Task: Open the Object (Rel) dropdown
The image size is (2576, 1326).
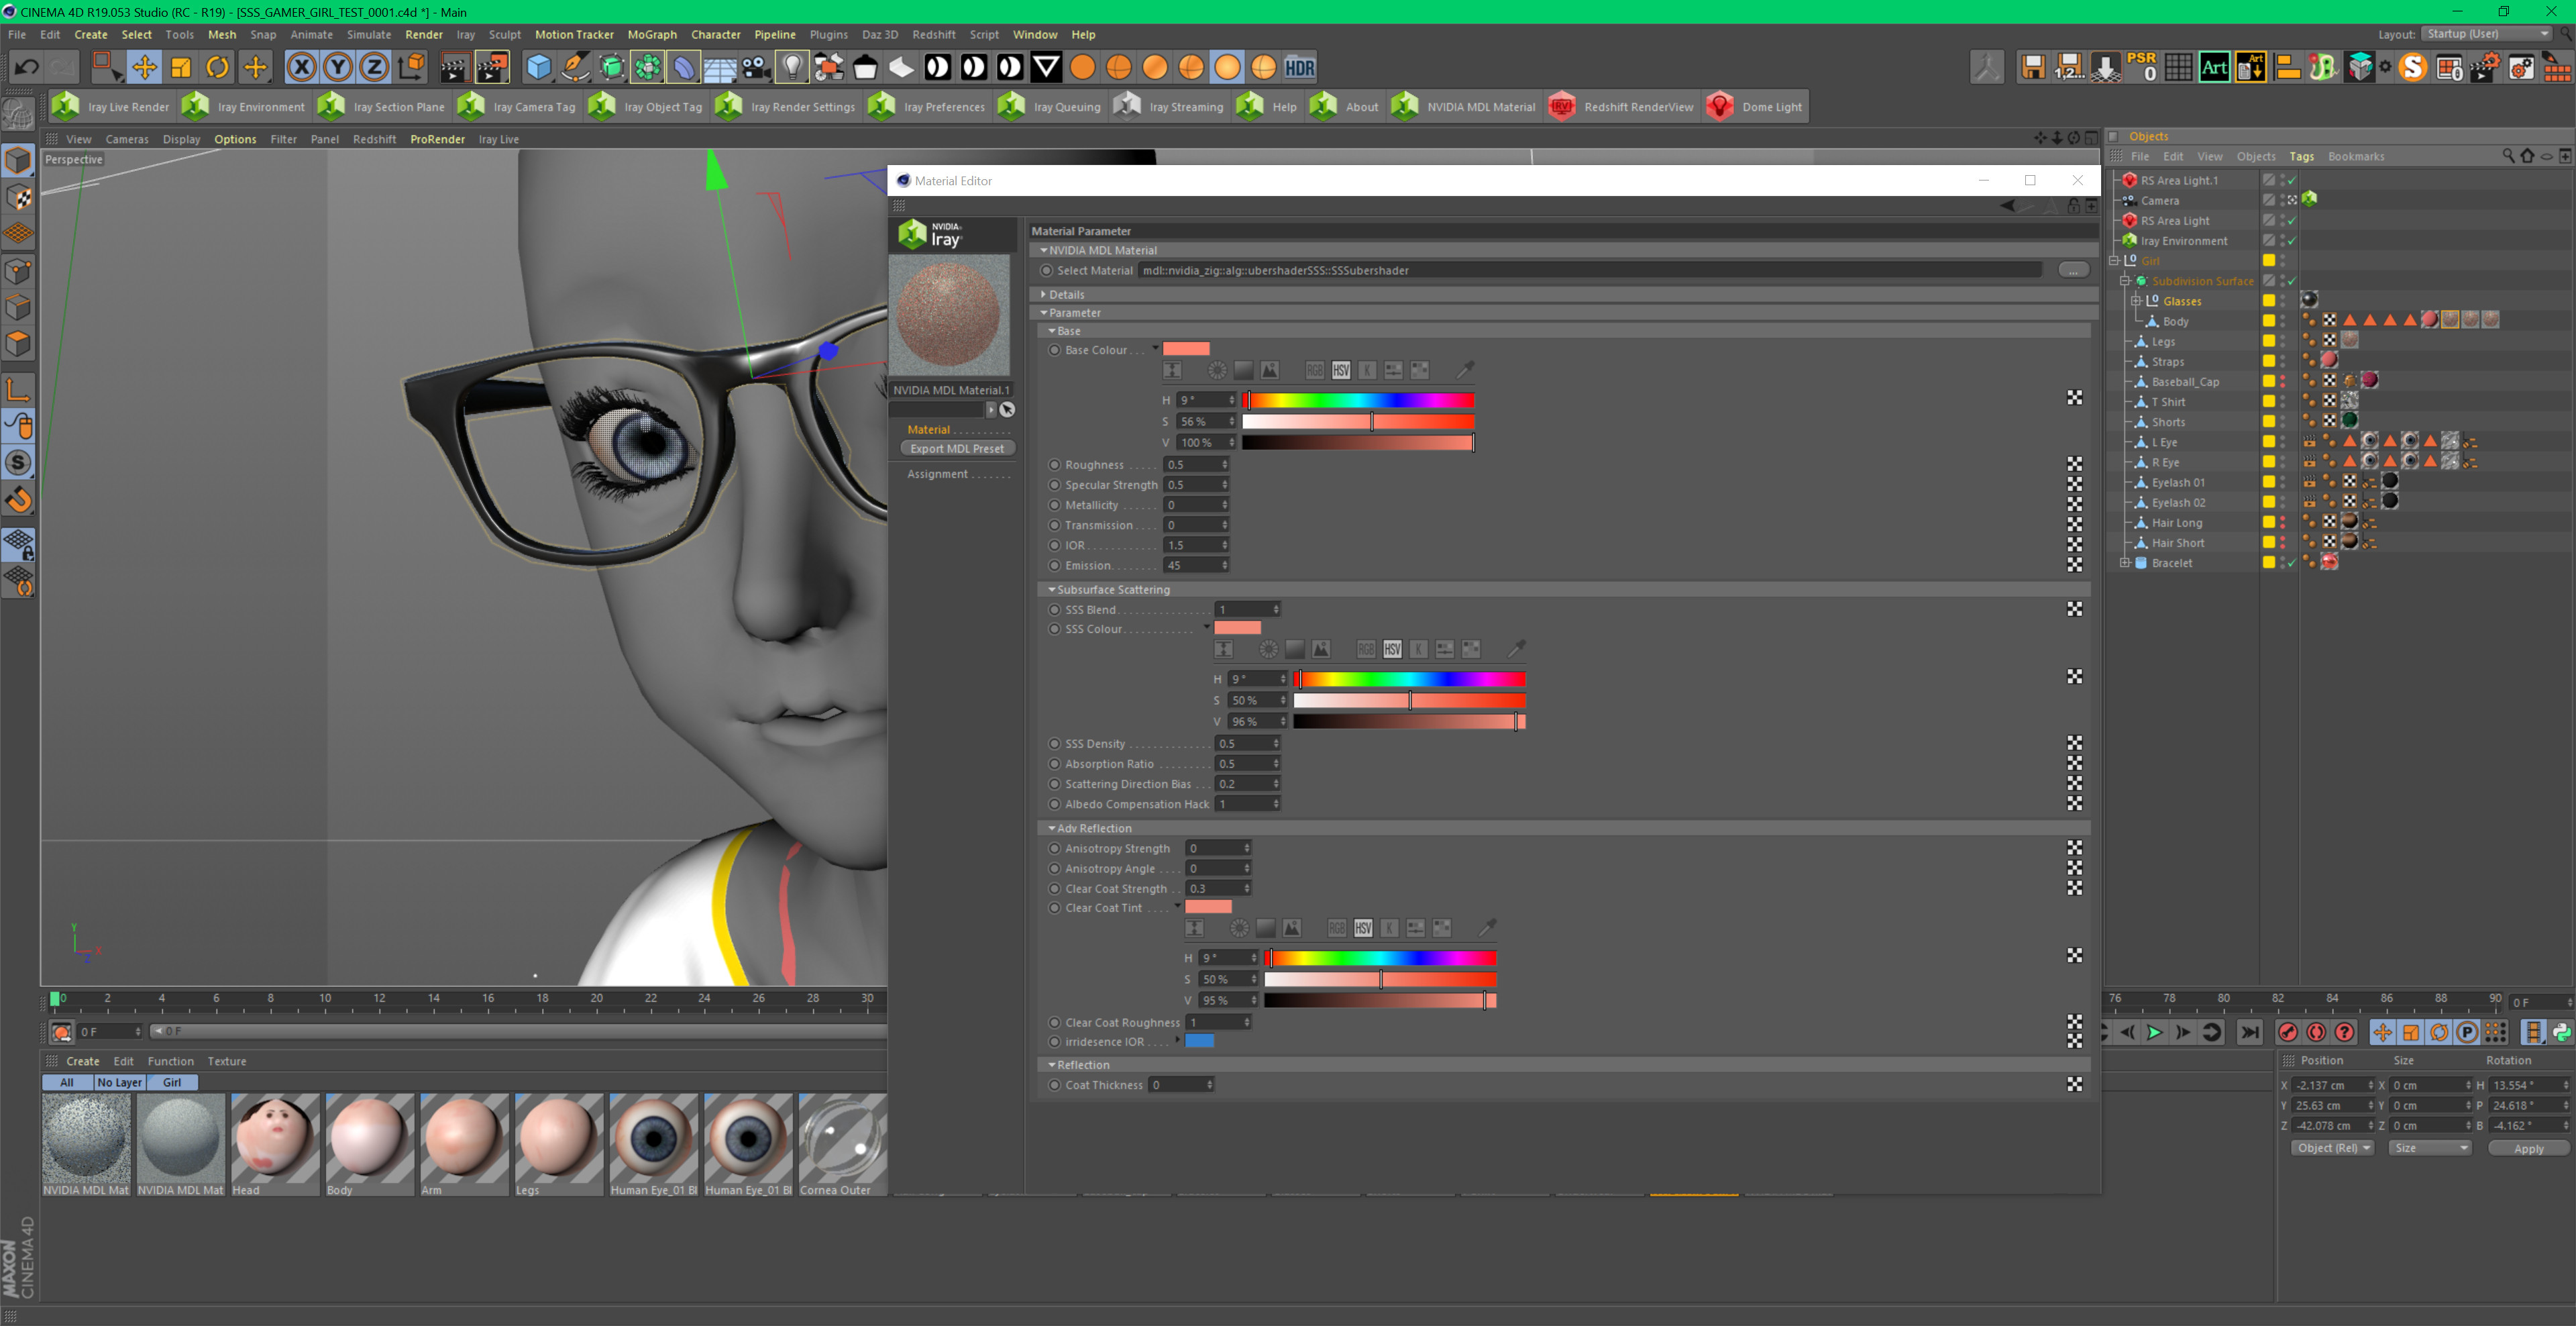Action: click(x=2333, y=1148)
